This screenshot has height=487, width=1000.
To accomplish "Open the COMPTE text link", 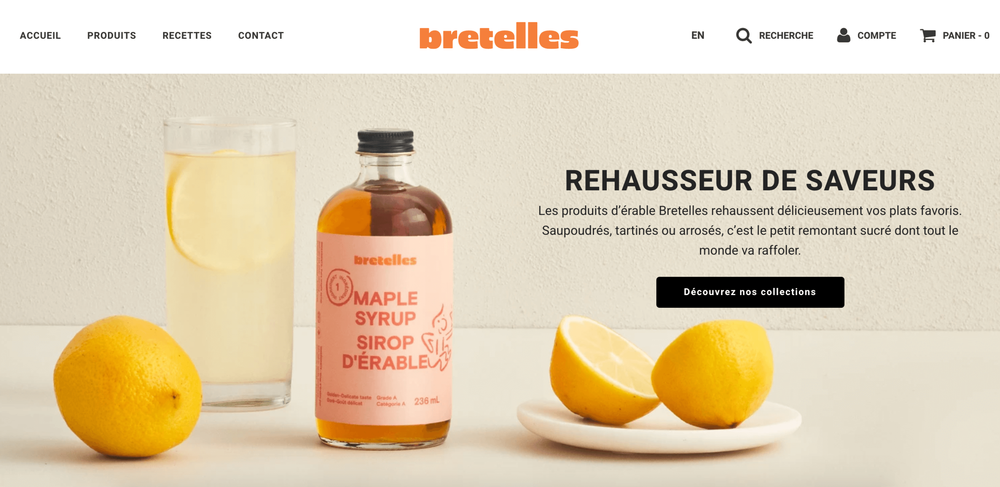I will click(x=876, y=36).
